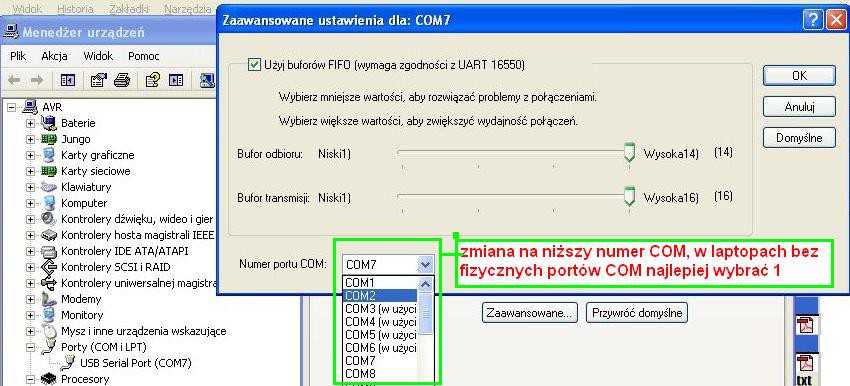Click the Help icon with question mark

click(x=152, y=80)
